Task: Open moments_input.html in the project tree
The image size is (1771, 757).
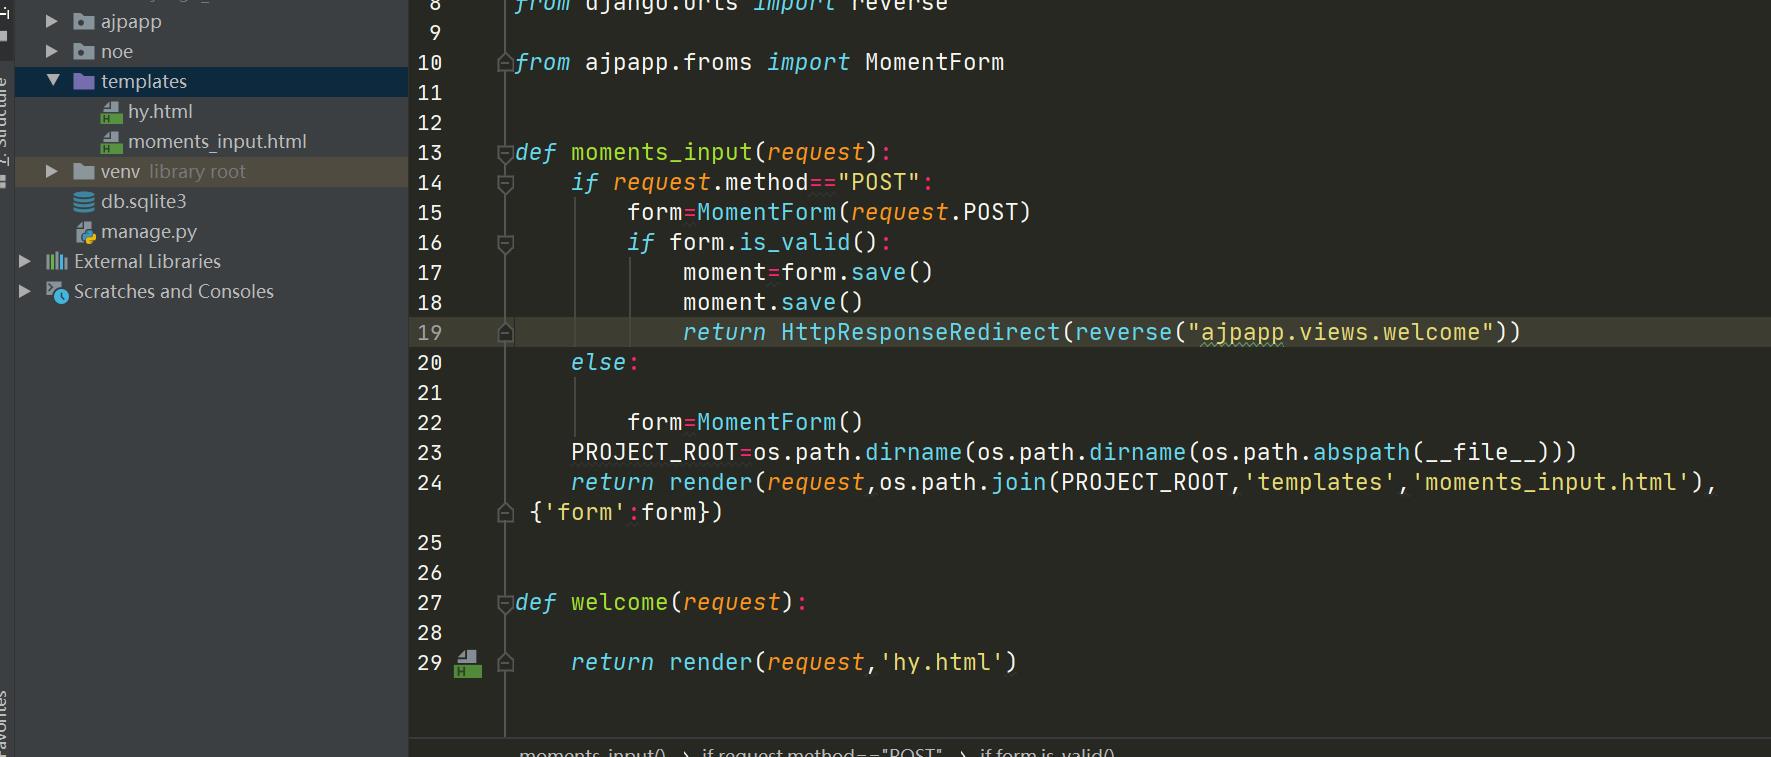Action: (x=217, y=141)
